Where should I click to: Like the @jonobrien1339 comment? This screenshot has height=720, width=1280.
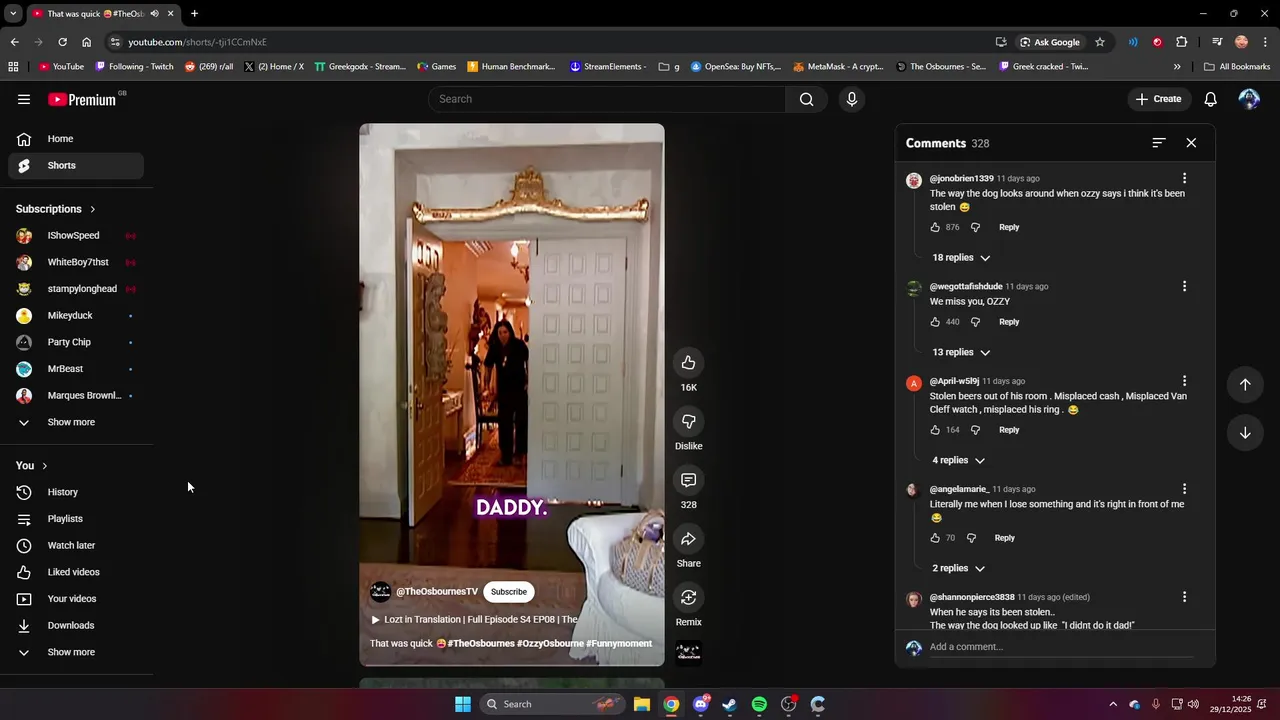point(935,227)
